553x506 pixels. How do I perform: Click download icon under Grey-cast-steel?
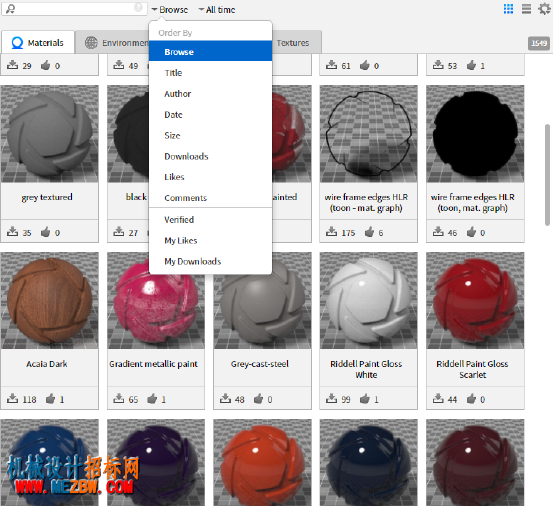click(x=225, y=398)
